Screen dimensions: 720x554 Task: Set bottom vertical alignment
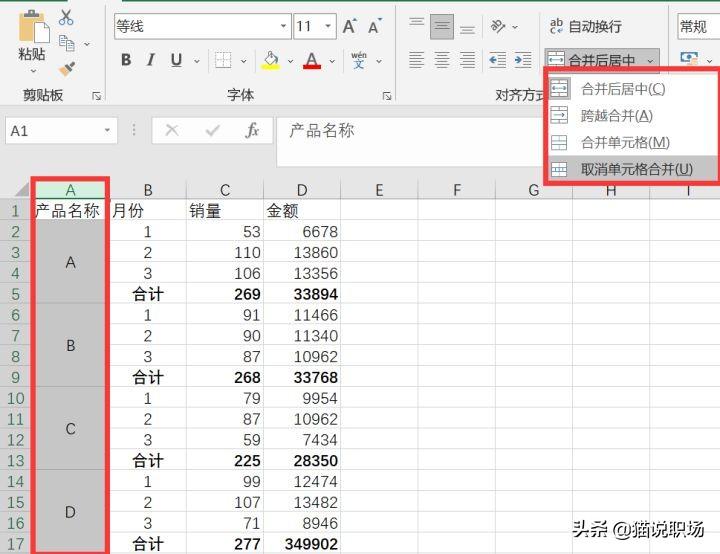pyautogui.click(x=467, y=27)
